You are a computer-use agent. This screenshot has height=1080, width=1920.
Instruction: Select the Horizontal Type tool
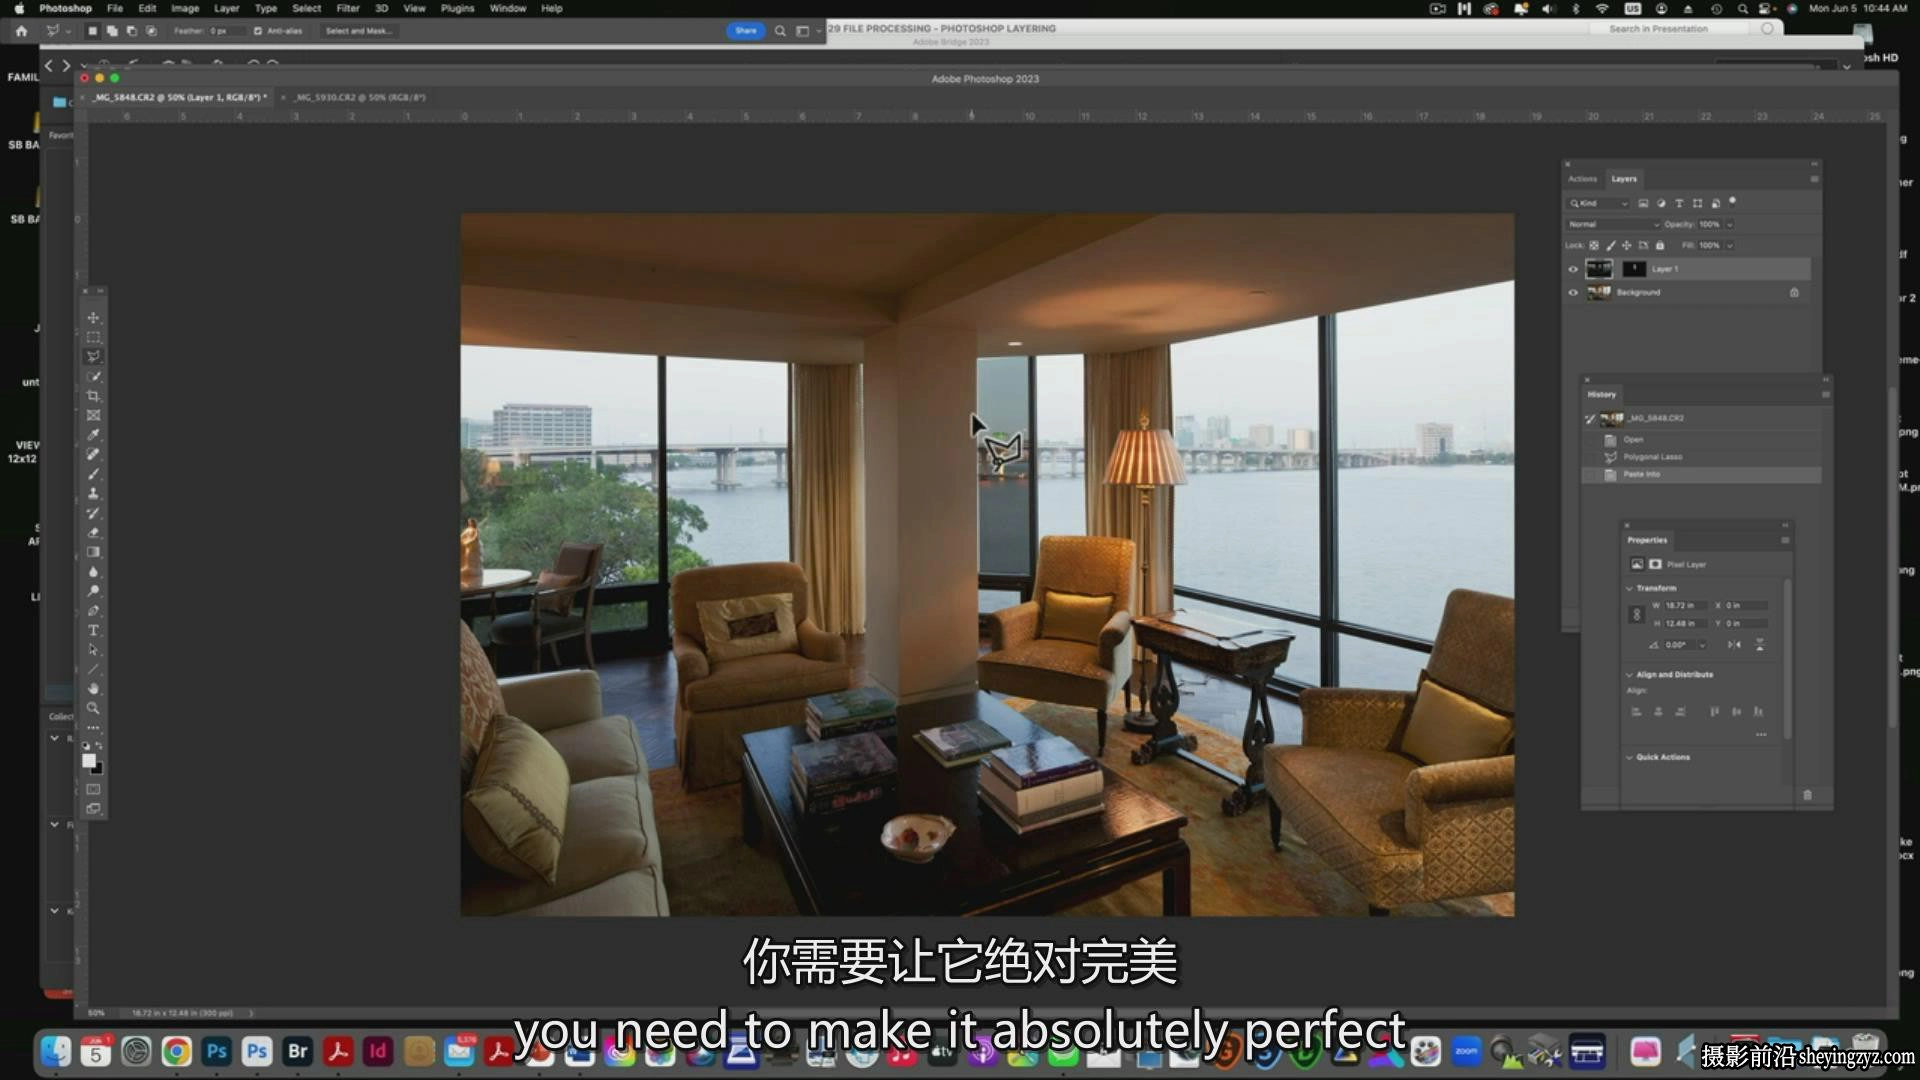click(93, 630)
